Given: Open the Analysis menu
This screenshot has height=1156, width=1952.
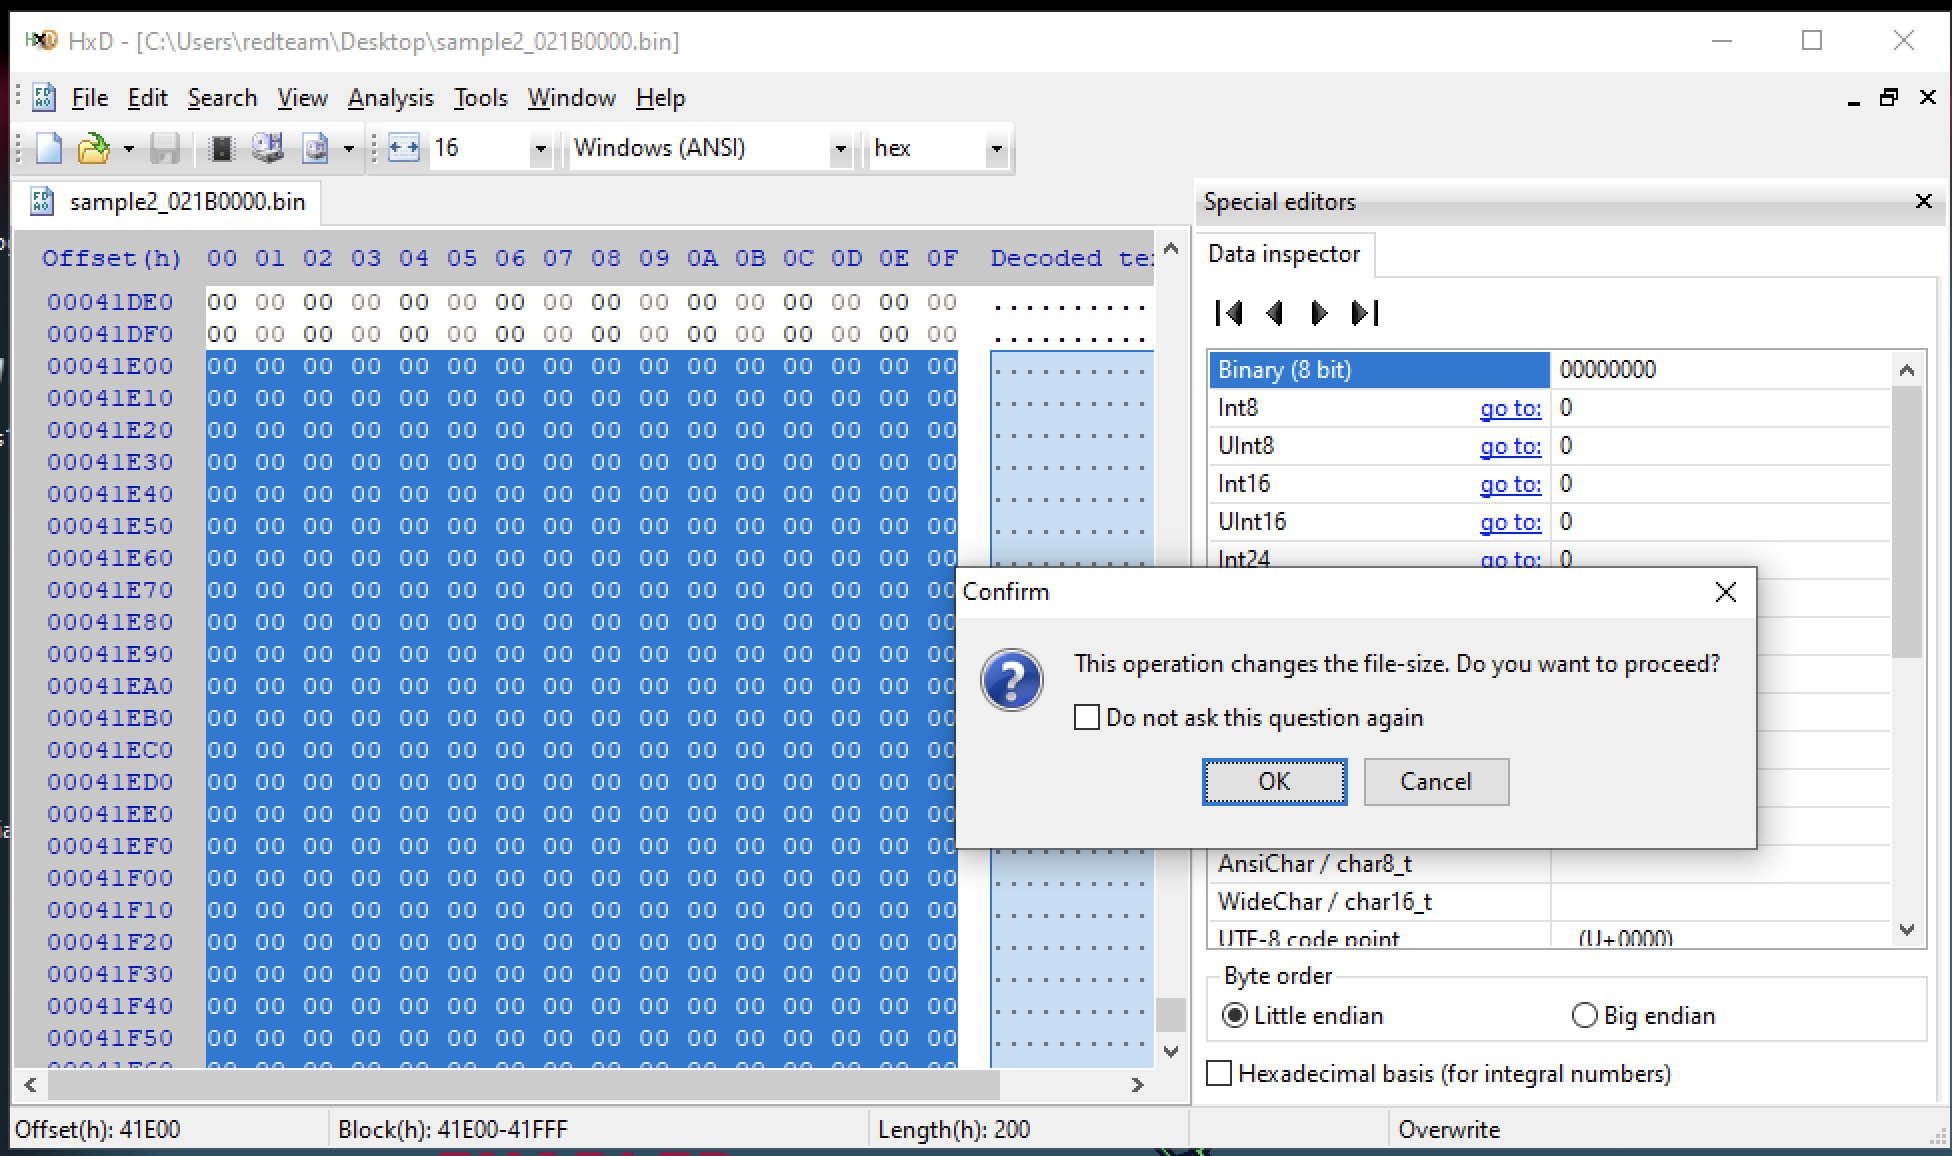Looking at the screenshot, I should click(x=390, y=98).
